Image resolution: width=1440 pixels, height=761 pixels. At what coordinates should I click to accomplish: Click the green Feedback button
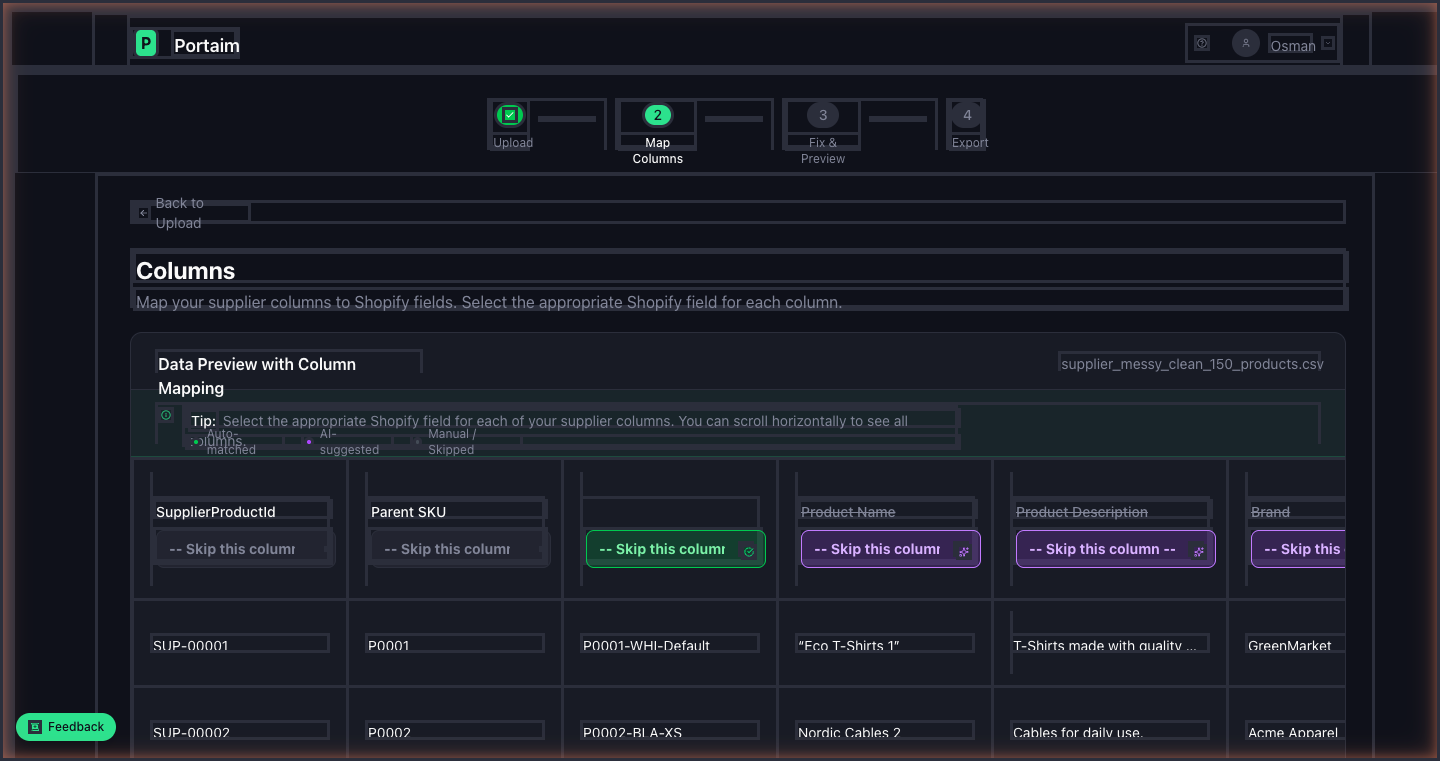[66, 727]
